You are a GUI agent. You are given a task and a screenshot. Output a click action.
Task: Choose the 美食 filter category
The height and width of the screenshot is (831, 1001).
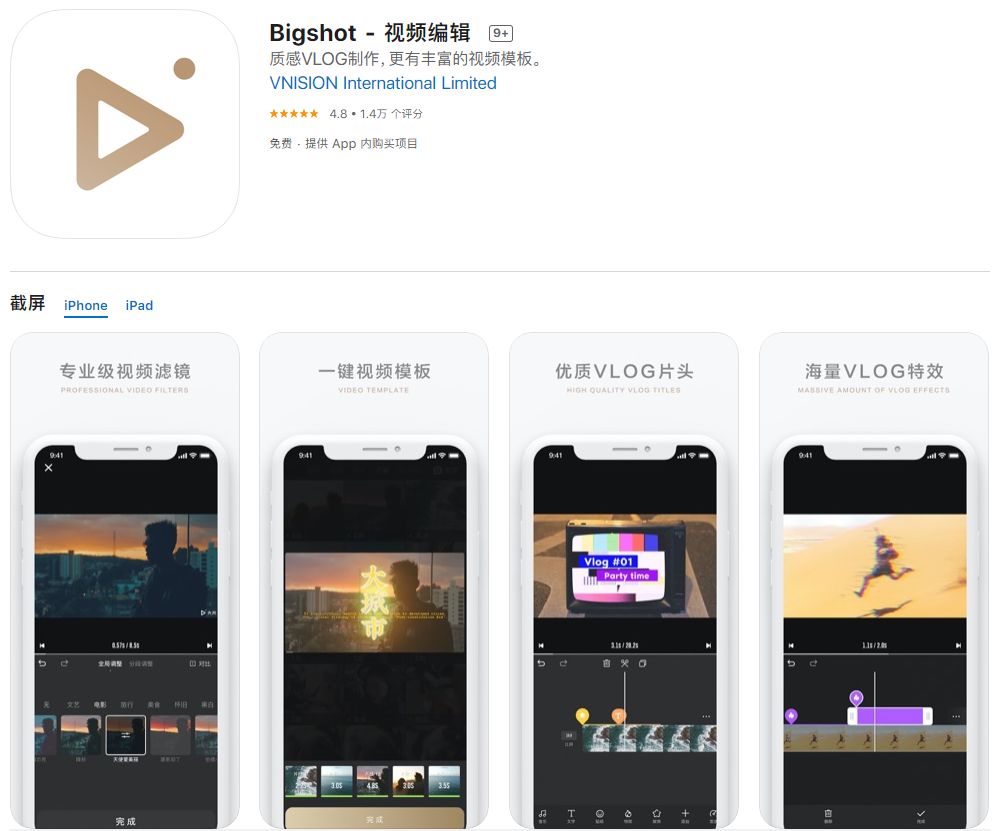pyautogui.click(x=154, y=705)
